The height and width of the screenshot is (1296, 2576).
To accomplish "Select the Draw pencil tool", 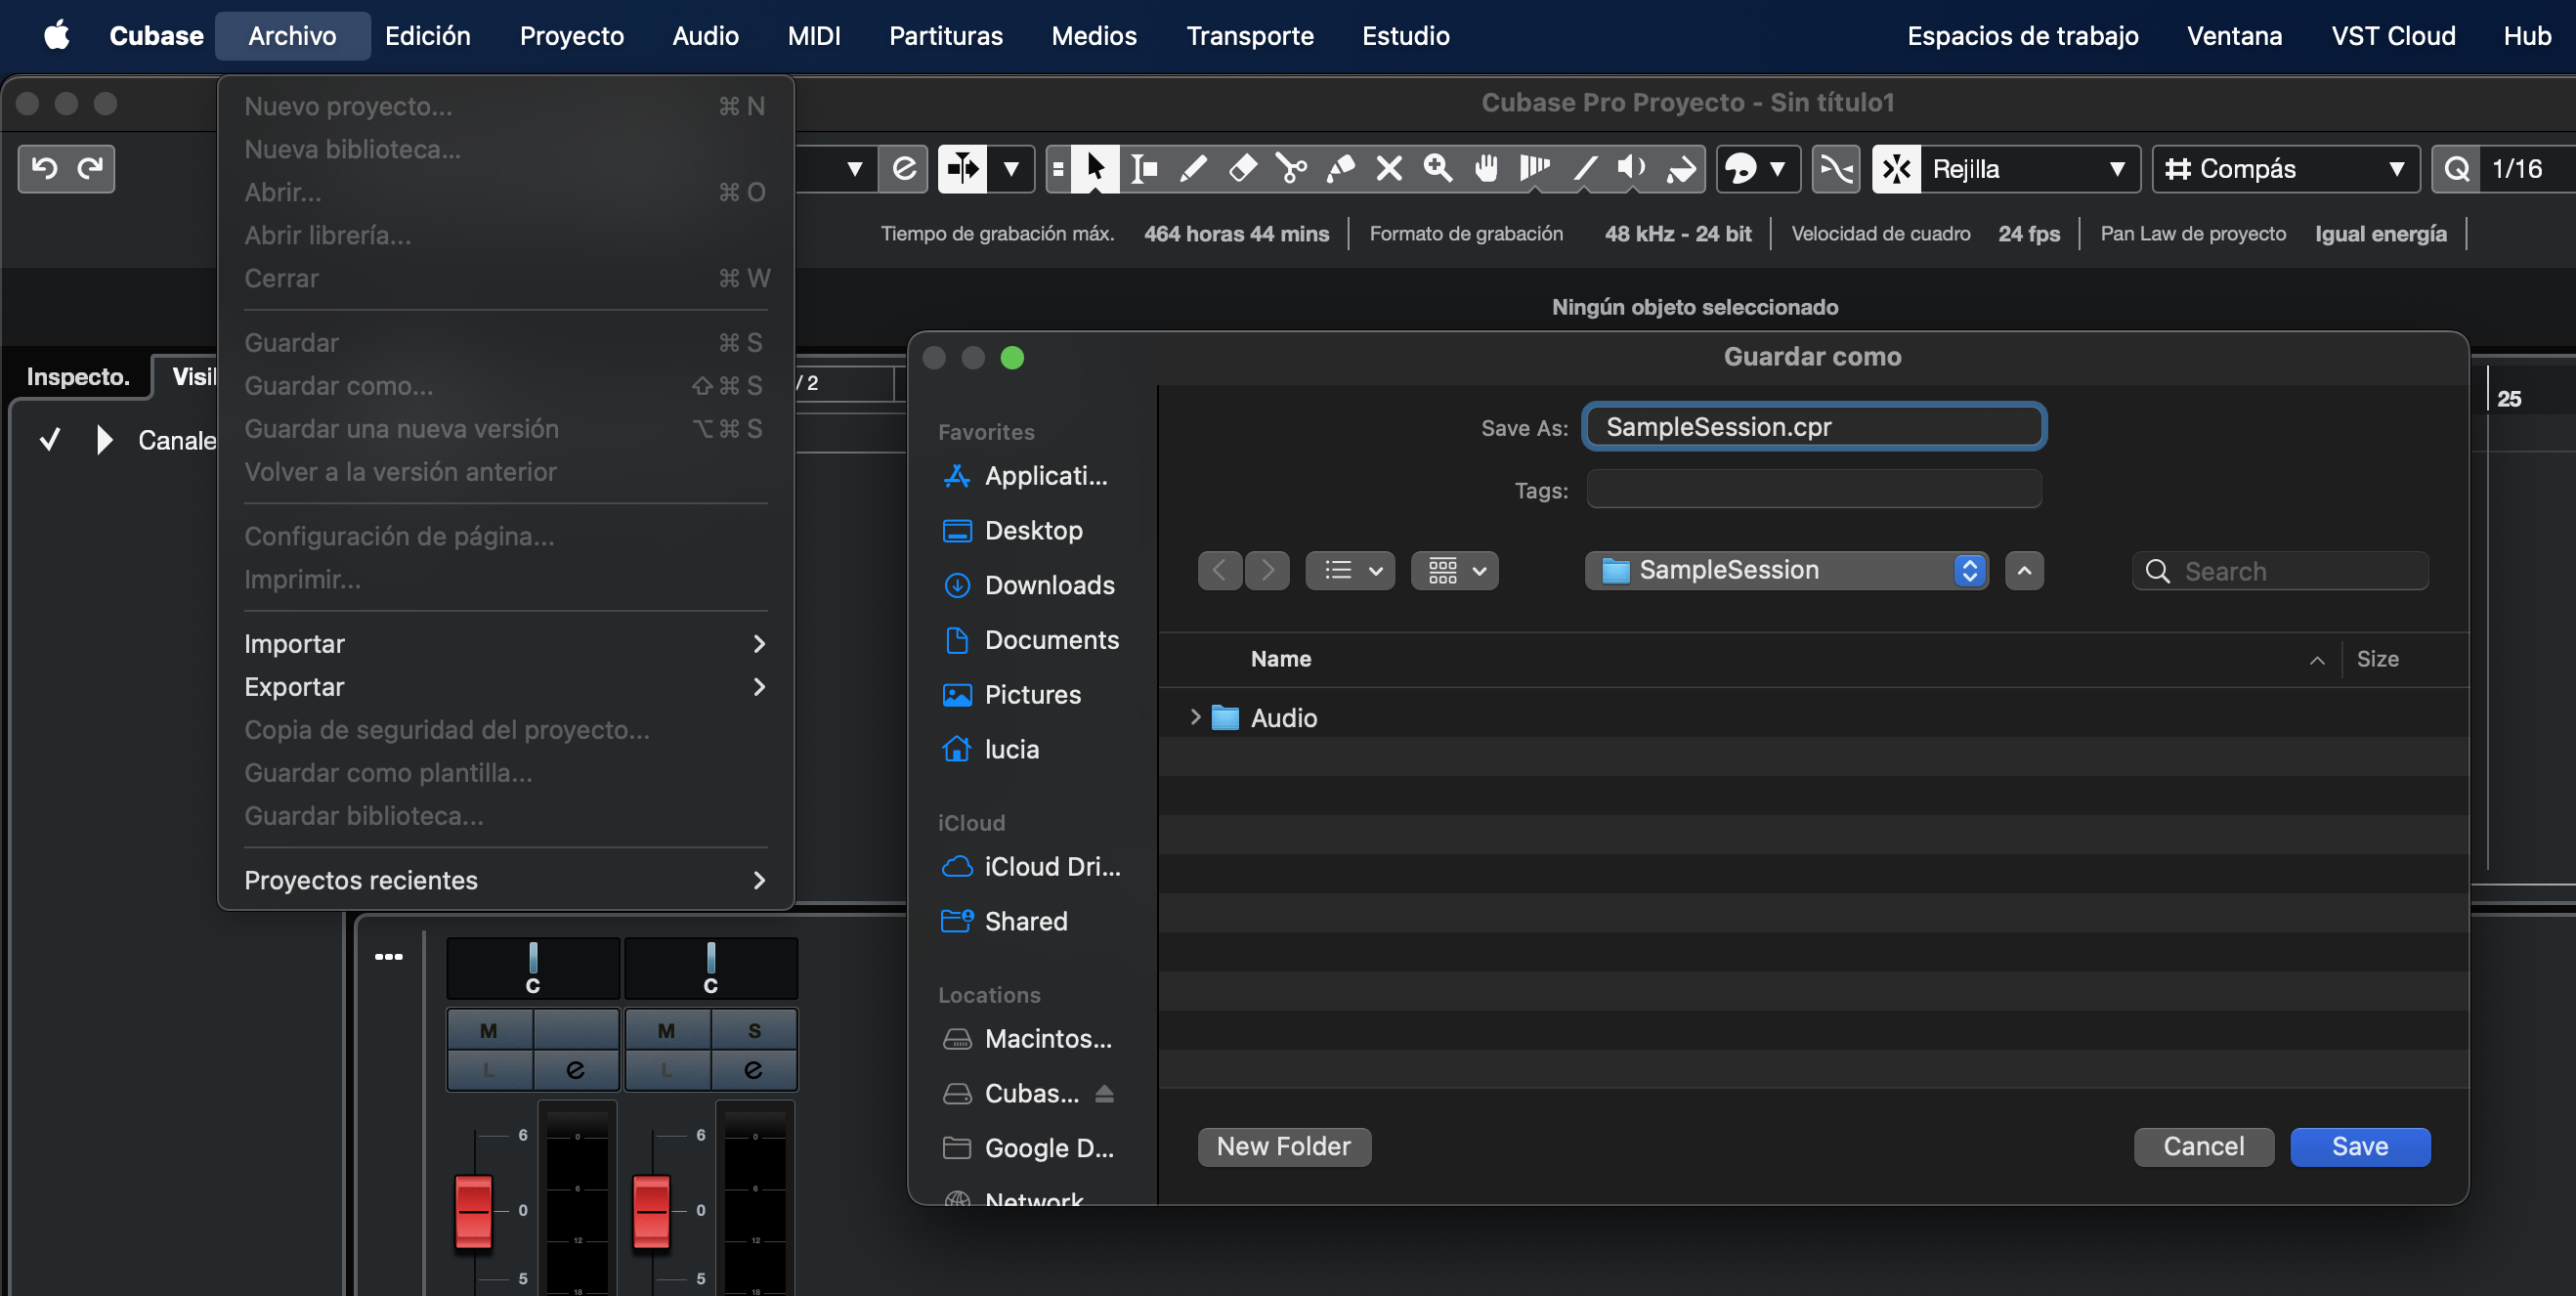I will (1192, 168).
